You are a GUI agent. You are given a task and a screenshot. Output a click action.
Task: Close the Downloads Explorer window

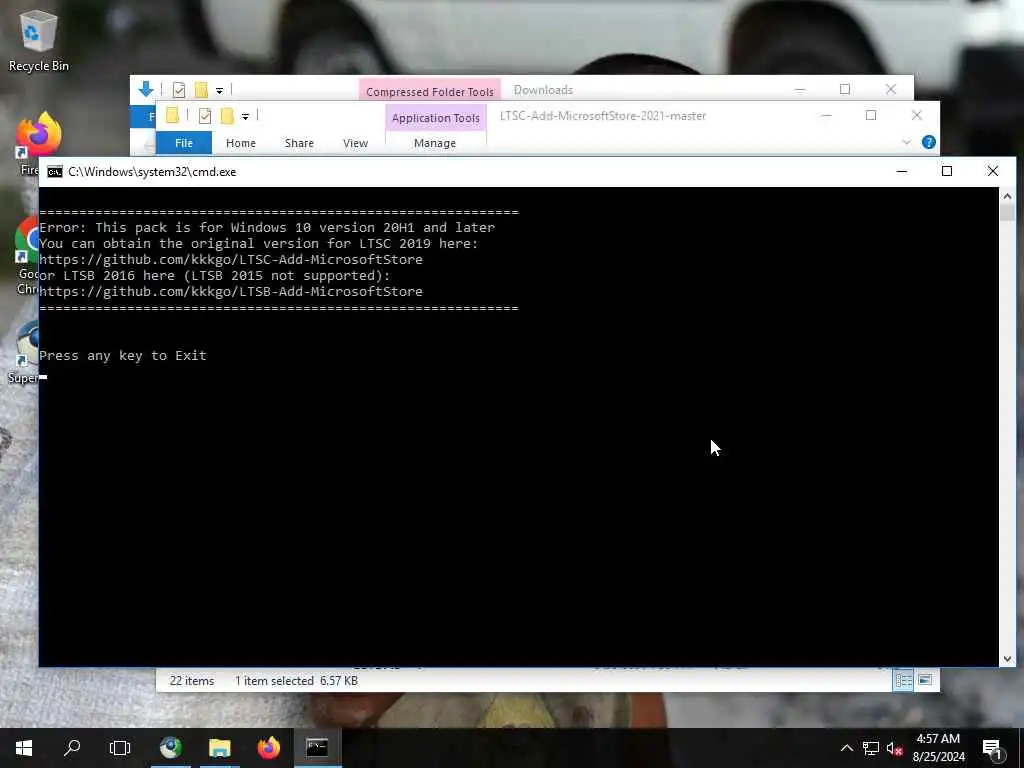click(x=891, y=89)
